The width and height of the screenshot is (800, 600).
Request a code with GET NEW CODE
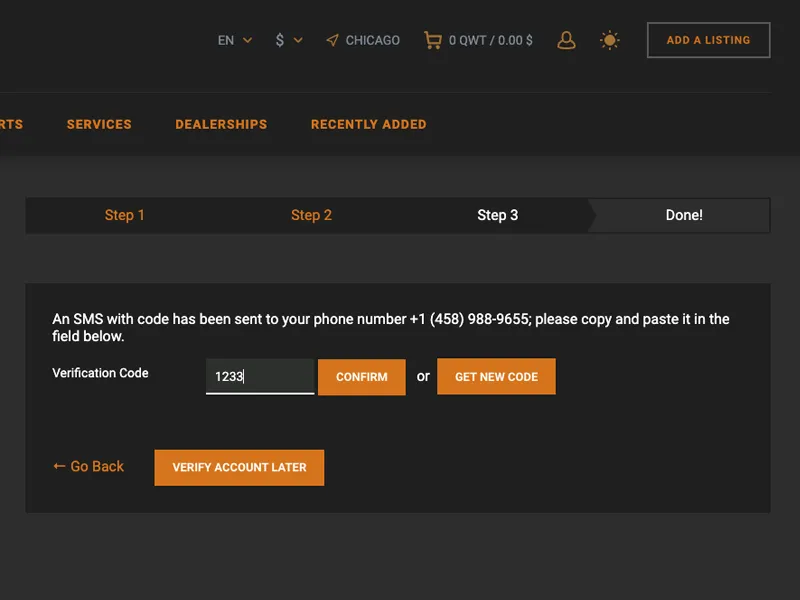(496, 377)
